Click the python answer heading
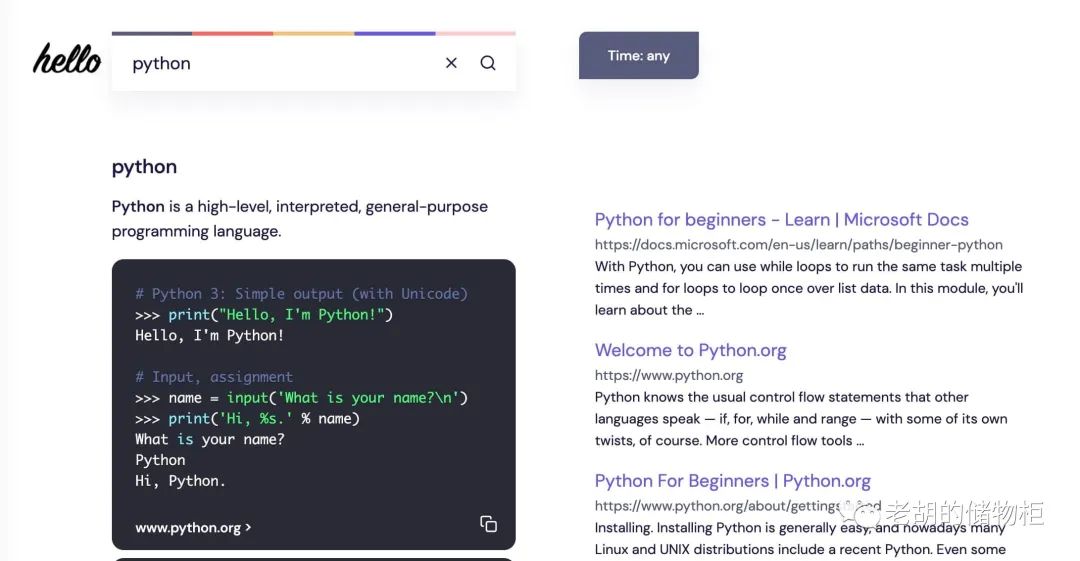This screenshot has width=1080, height=561. tap(144, 167)
